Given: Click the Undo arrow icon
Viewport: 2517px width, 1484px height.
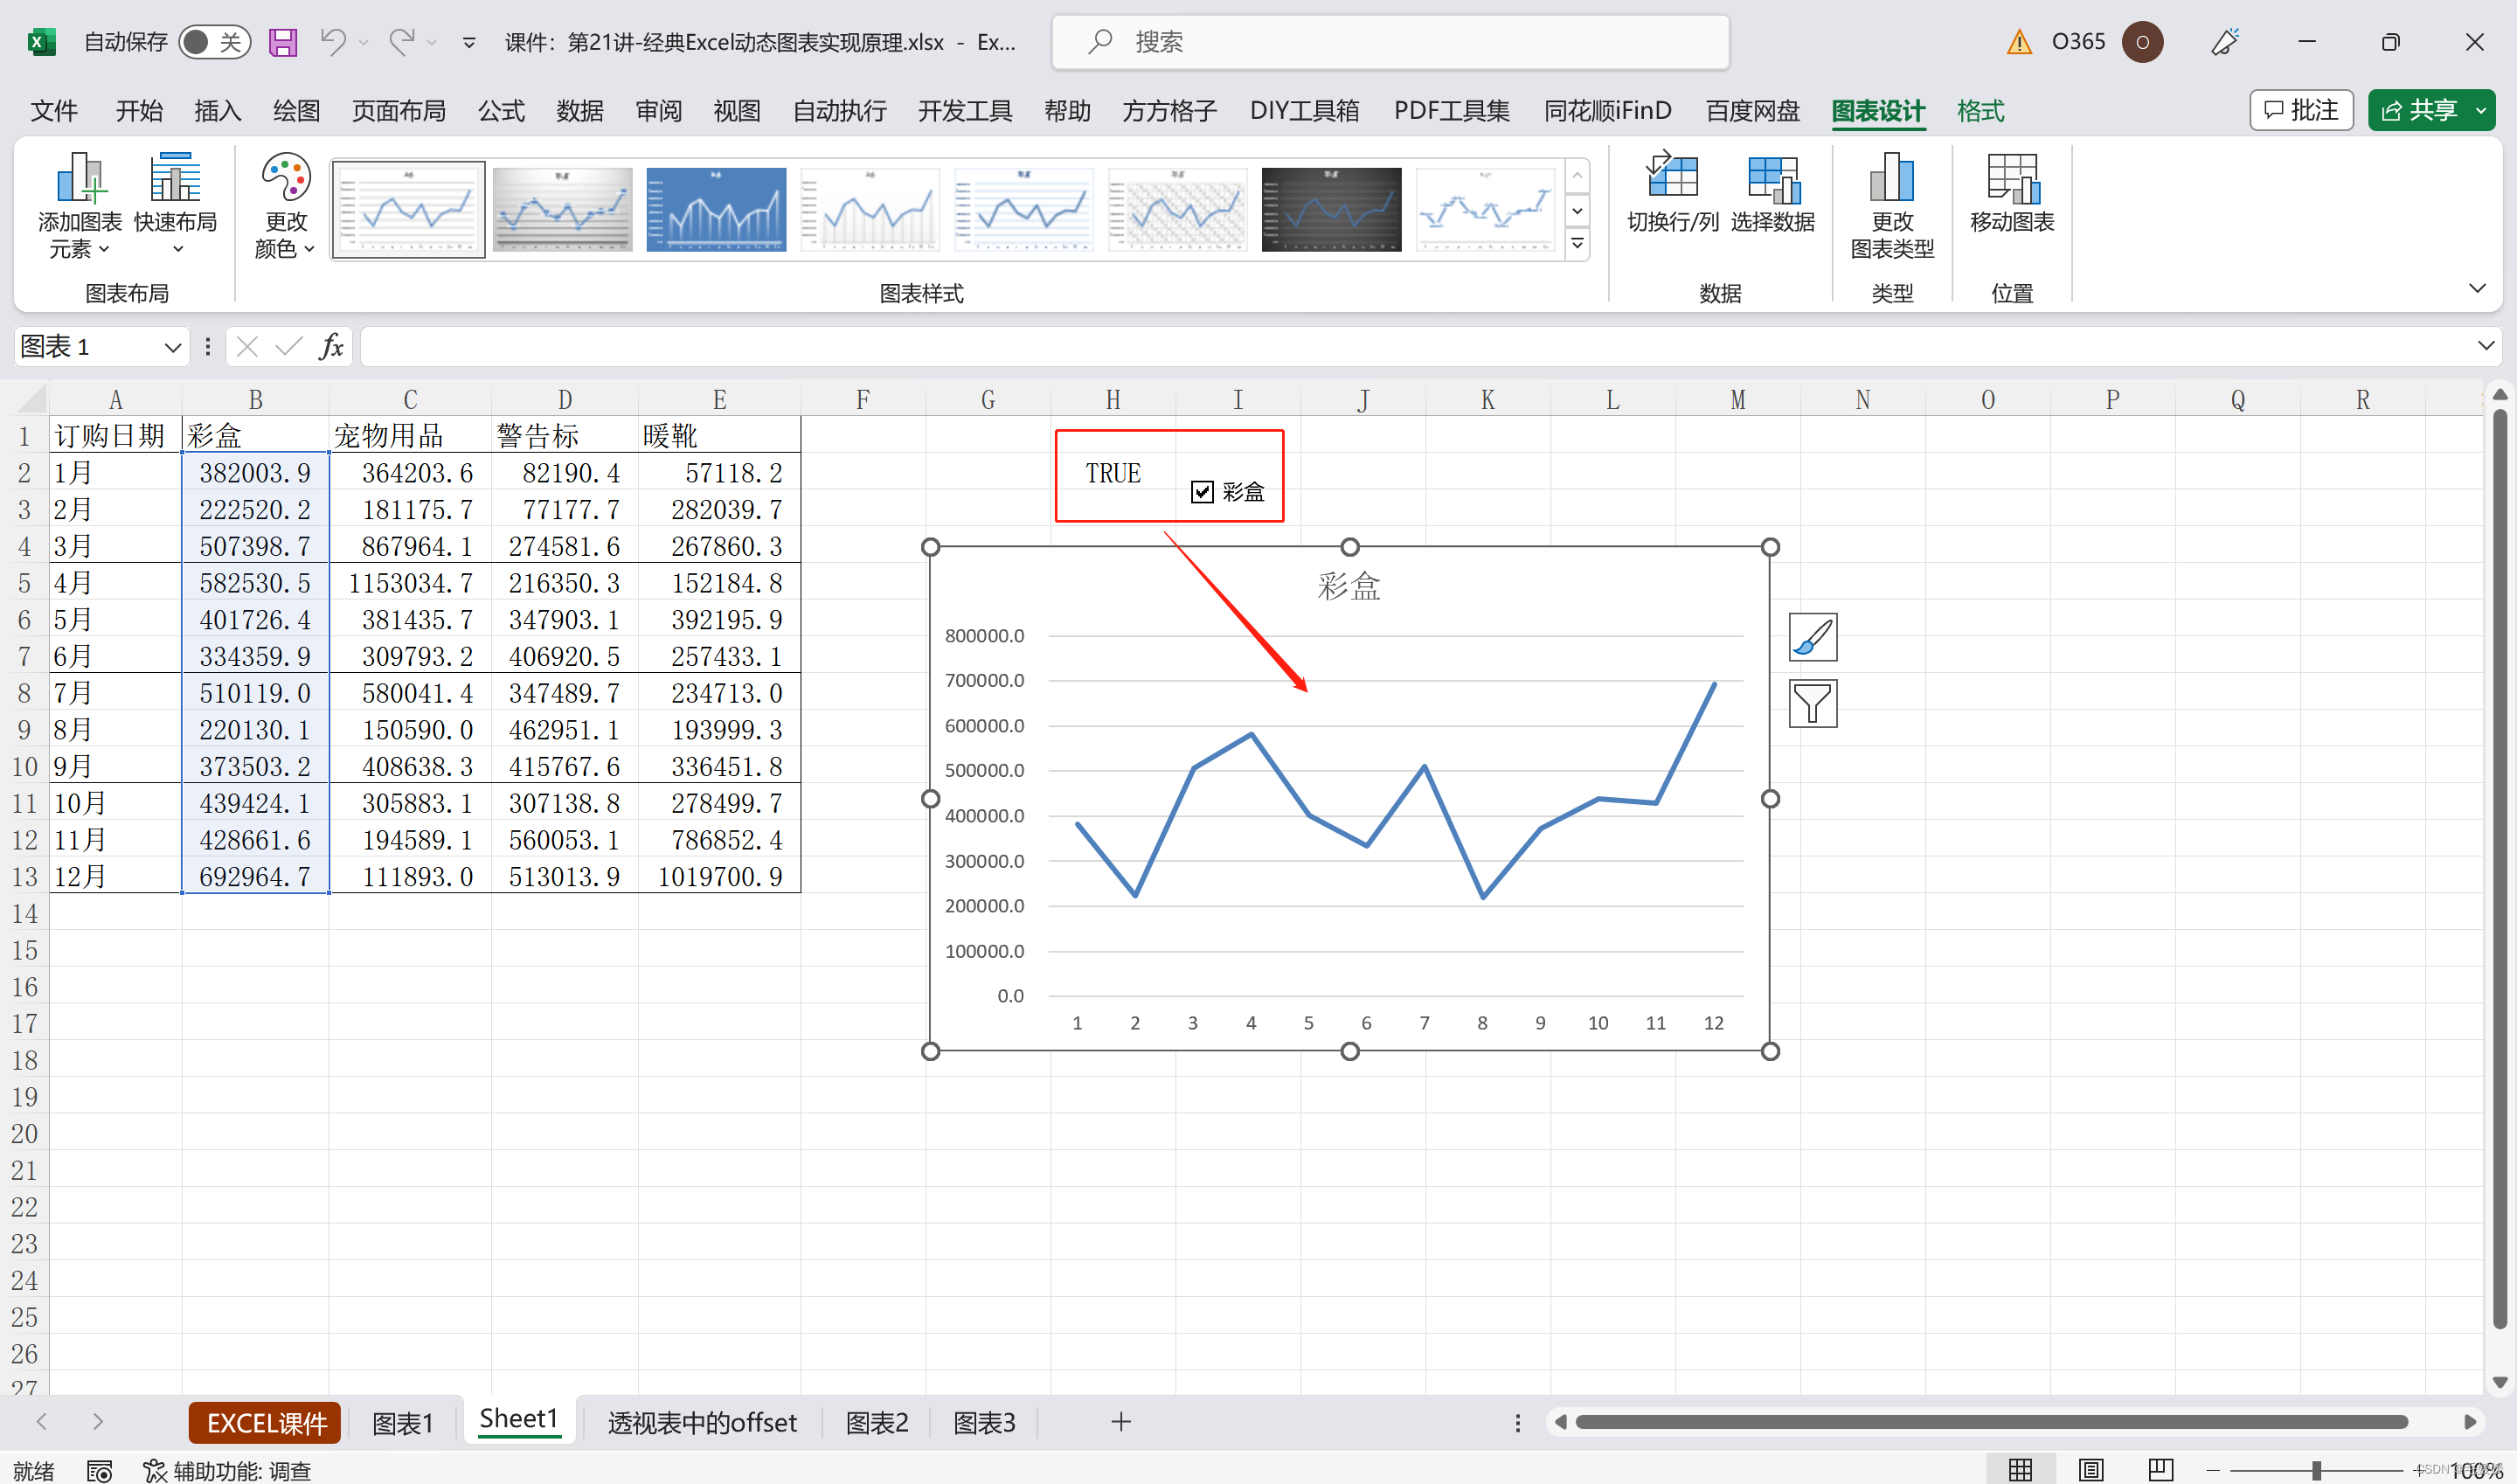Looking at the screenshot, I should [x=333, y=42].
